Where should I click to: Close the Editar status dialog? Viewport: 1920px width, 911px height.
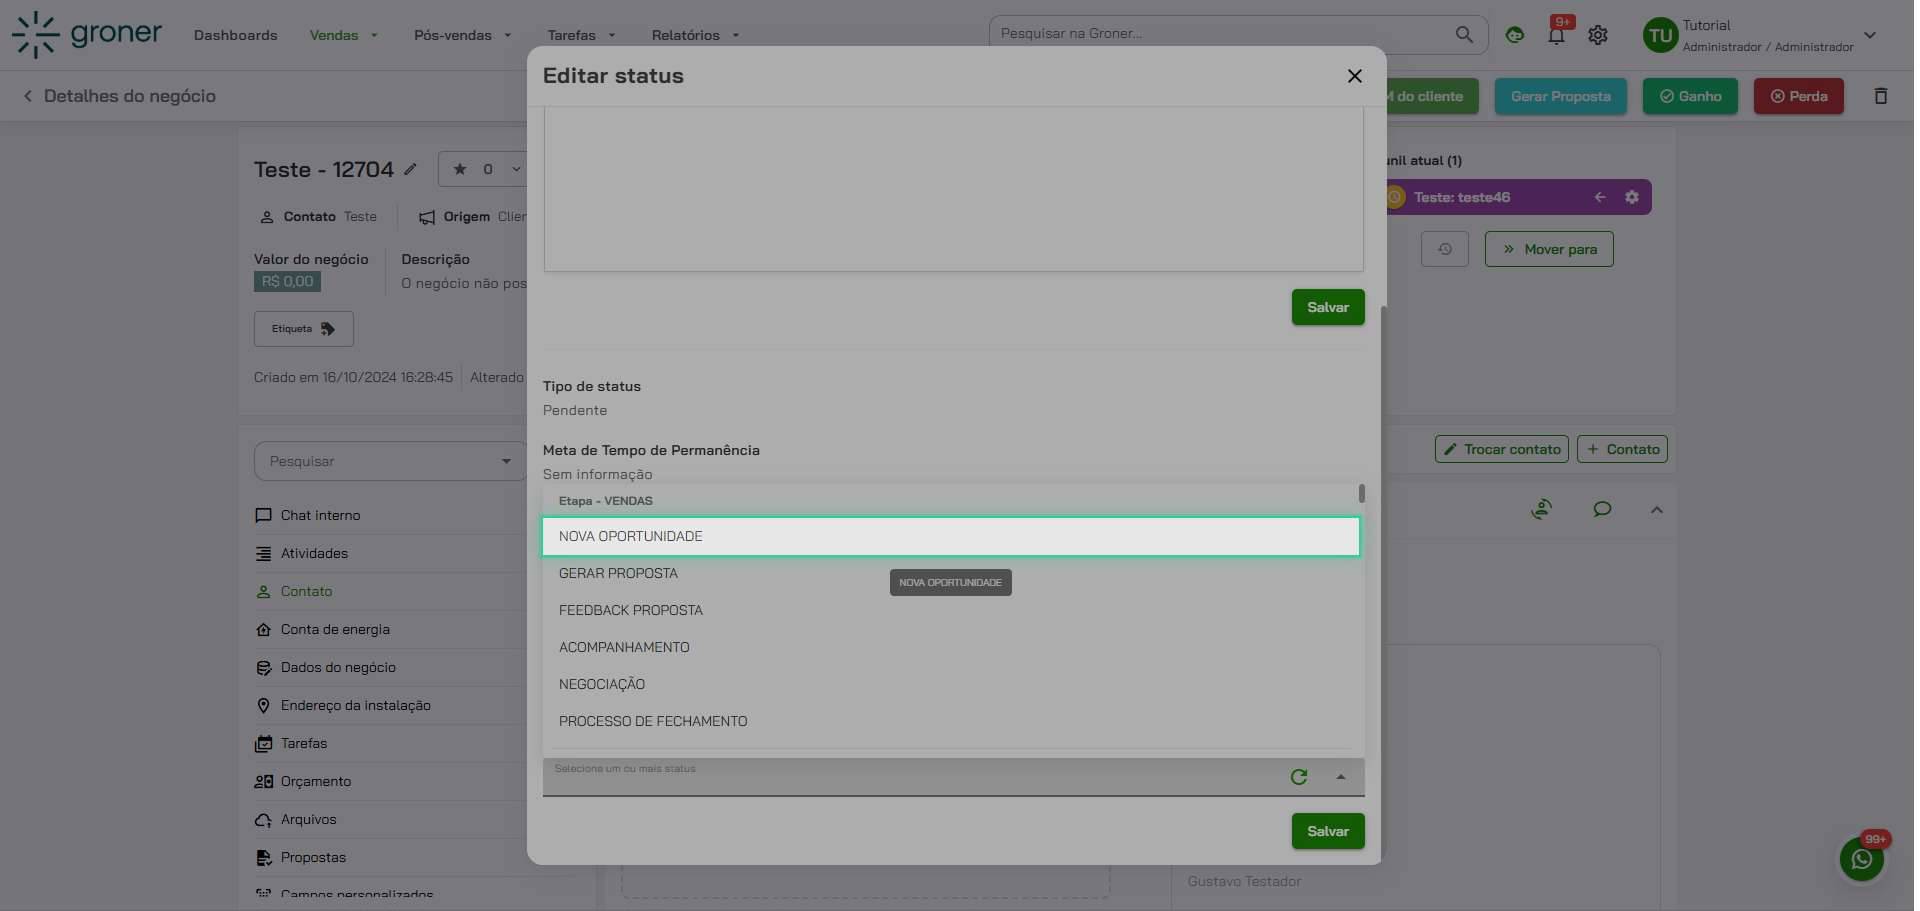click(x=1354, y=76)
